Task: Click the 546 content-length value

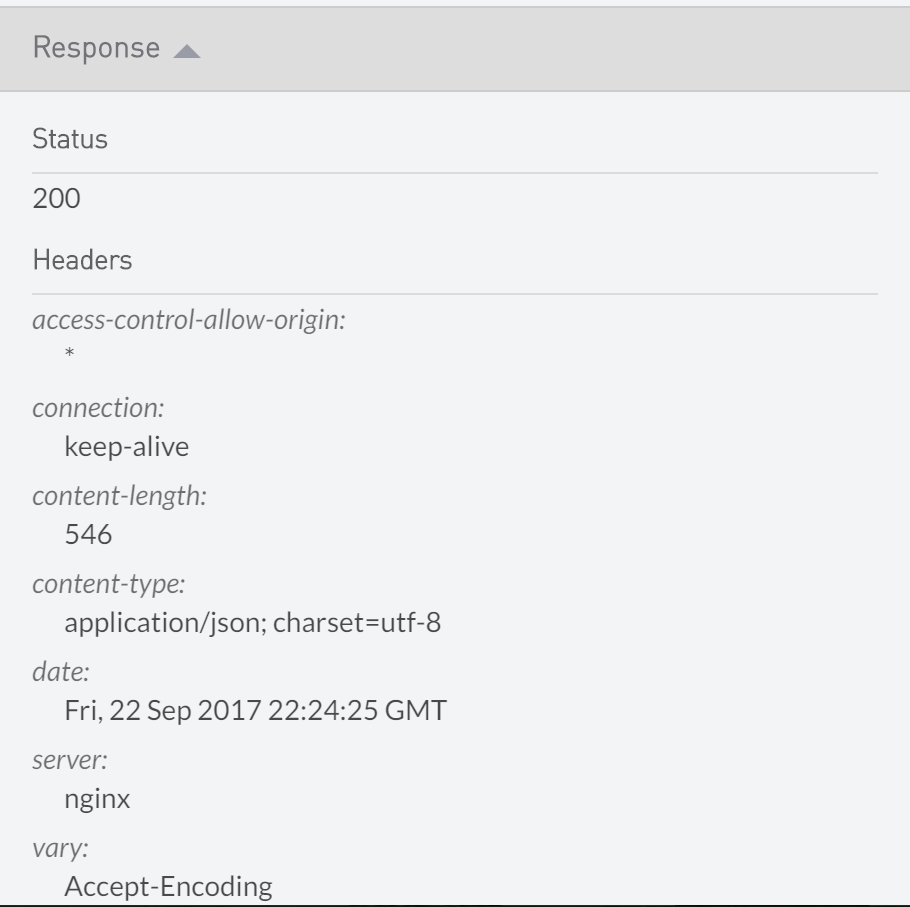Action: (x=88, y=535)
